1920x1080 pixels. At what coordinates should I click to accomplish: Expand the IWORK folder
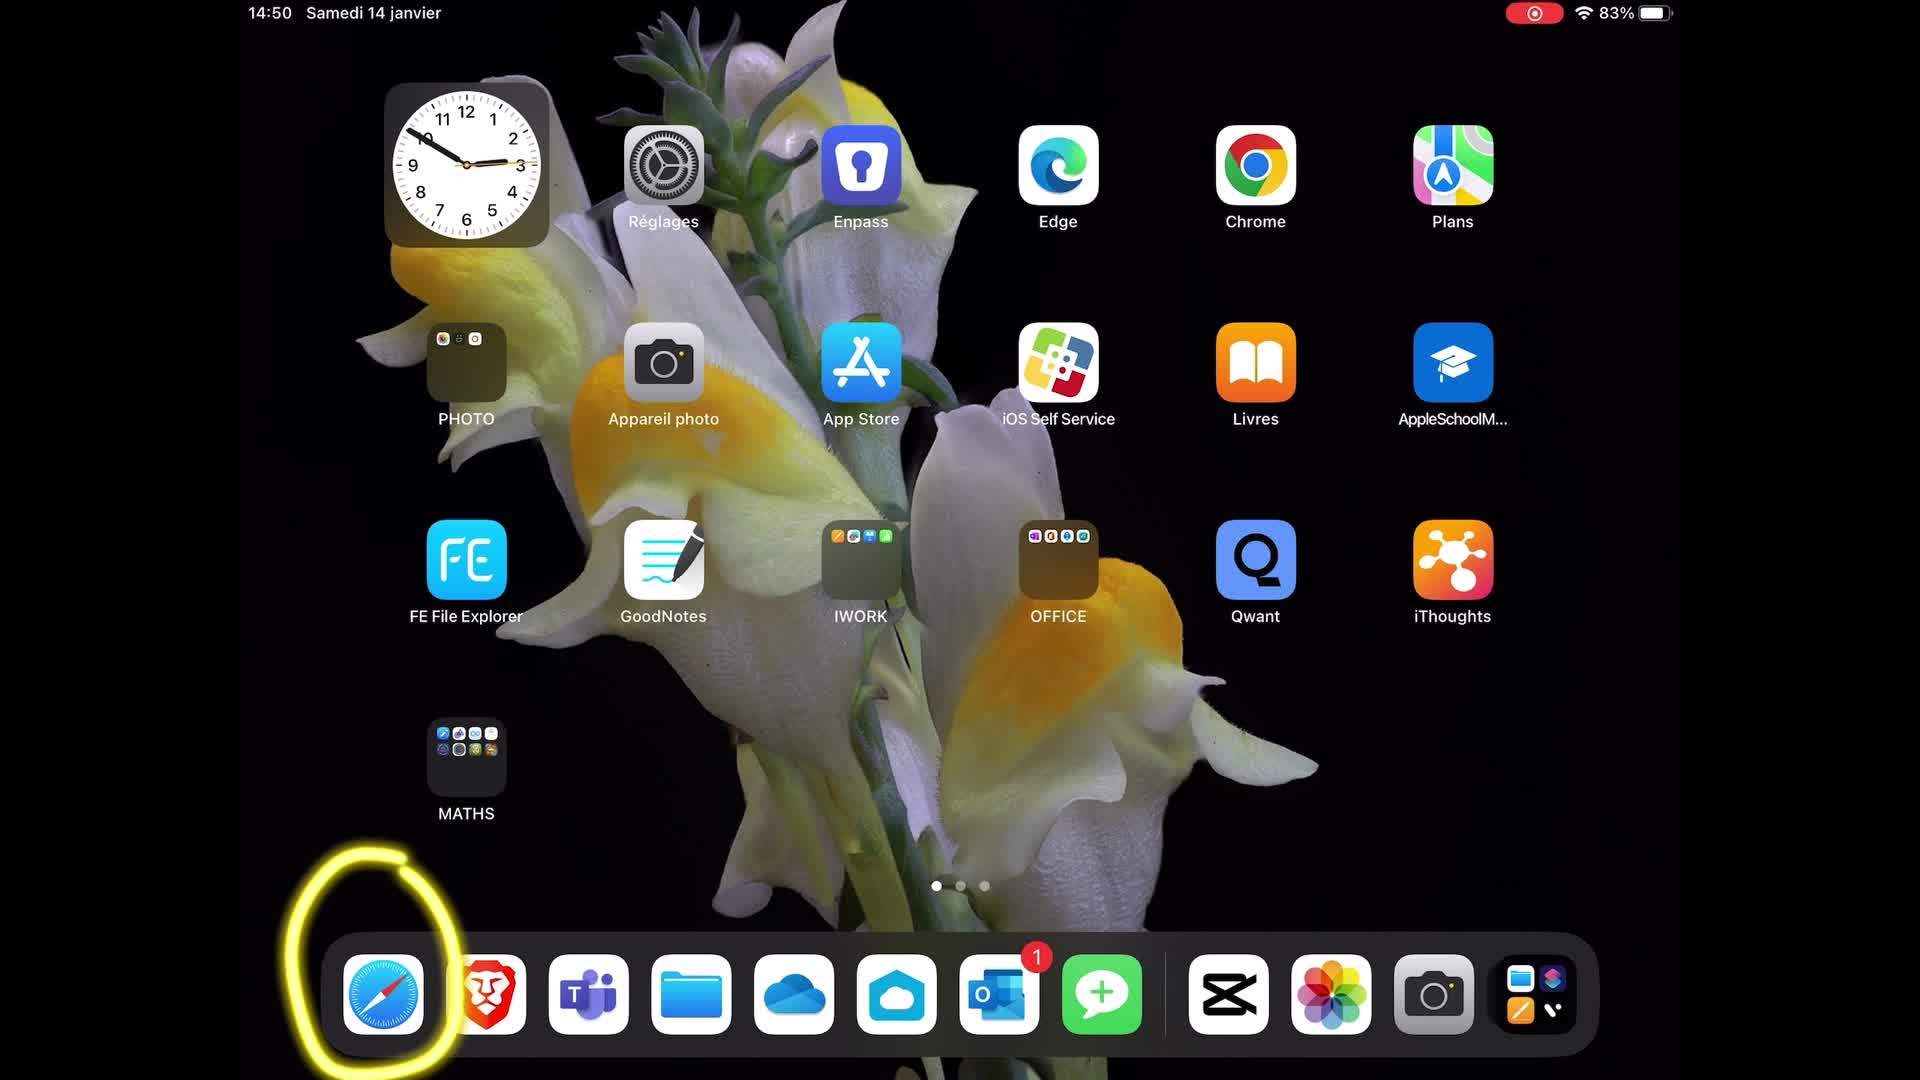861,560
